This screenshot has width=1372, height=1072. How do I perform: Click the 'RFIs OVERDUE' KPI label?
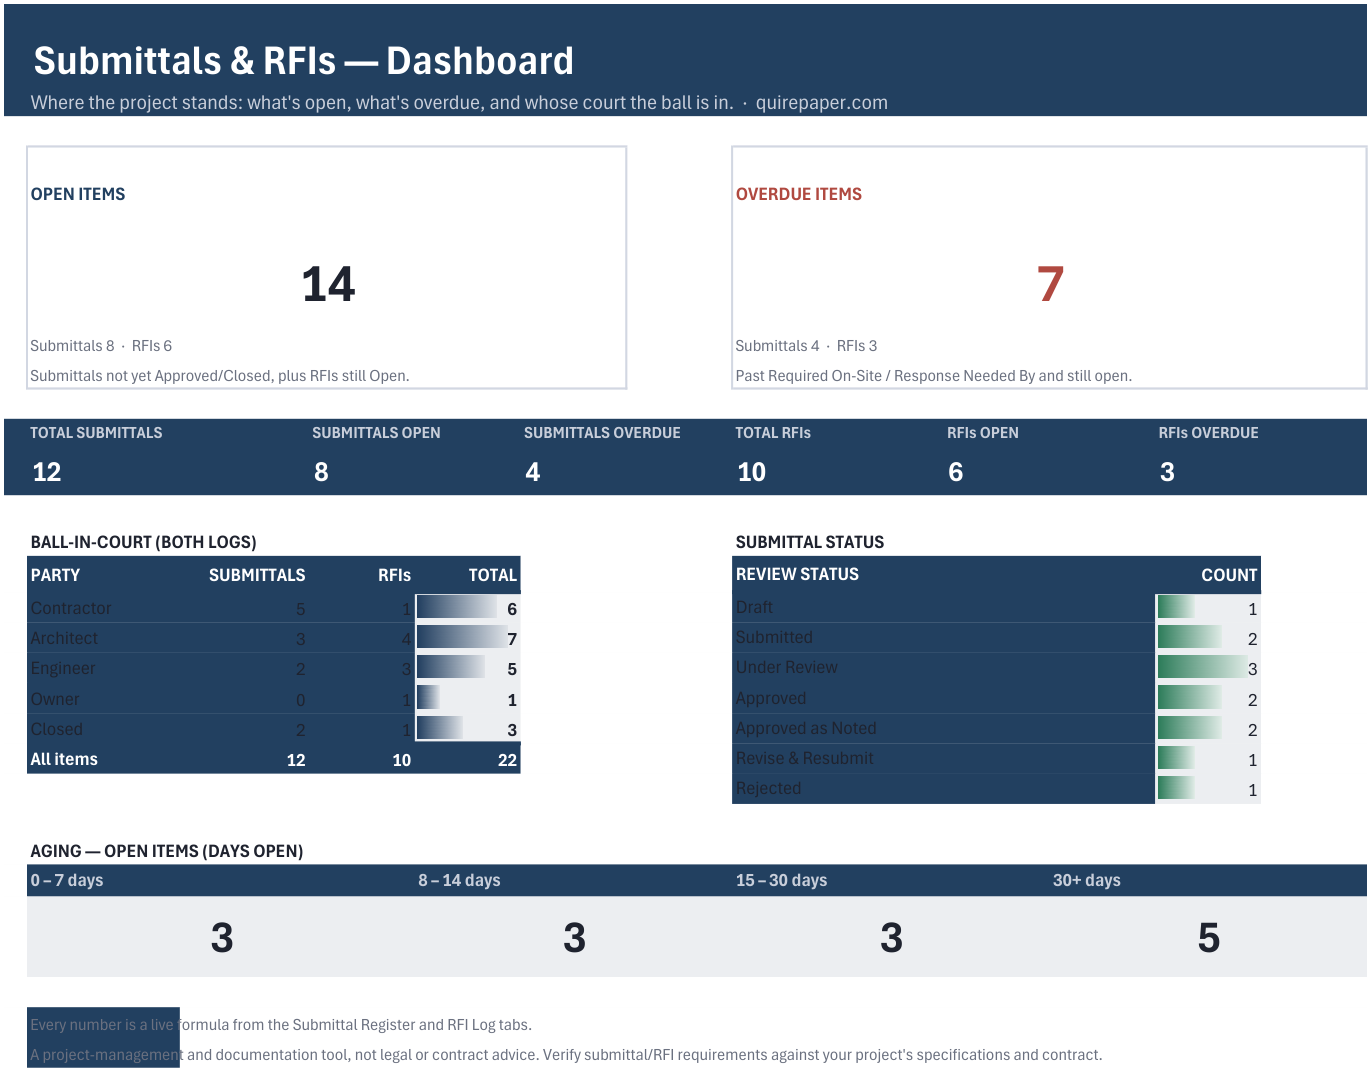click(1208, 433)
